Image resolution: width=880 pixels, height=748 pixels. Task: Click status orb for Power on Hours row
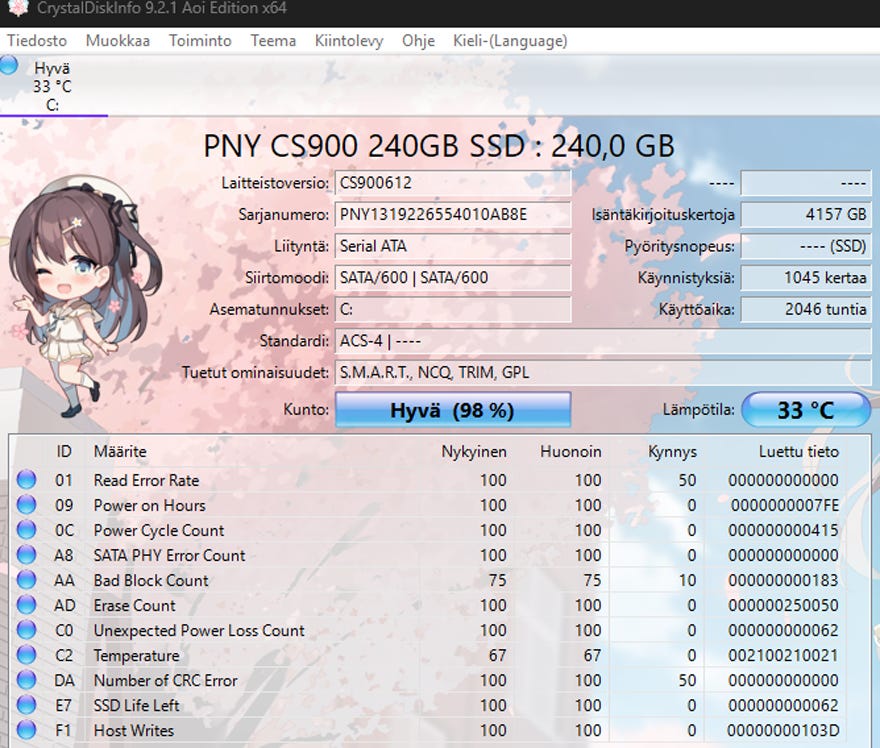coord(26,505)
